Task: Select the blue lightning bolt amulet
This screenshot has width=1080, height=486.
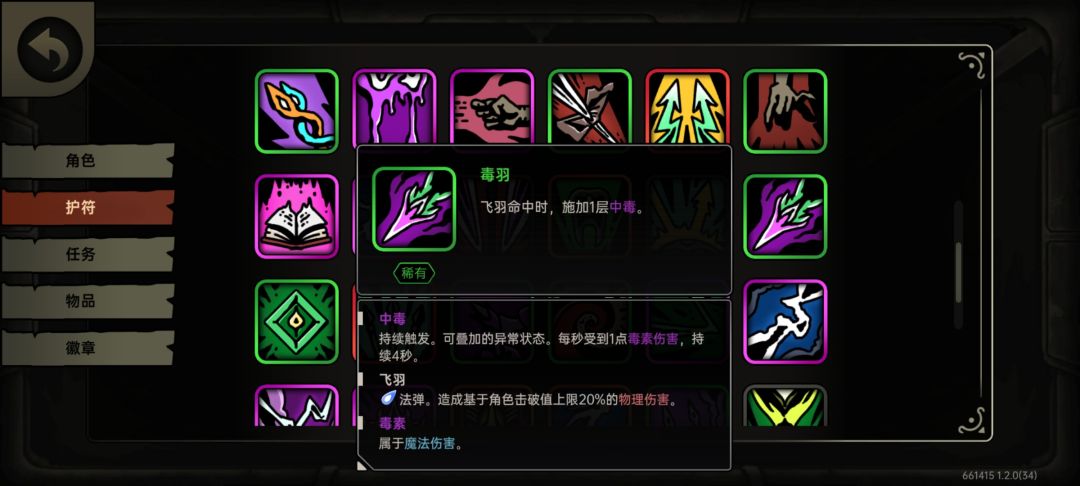Action: pos(785,321)
